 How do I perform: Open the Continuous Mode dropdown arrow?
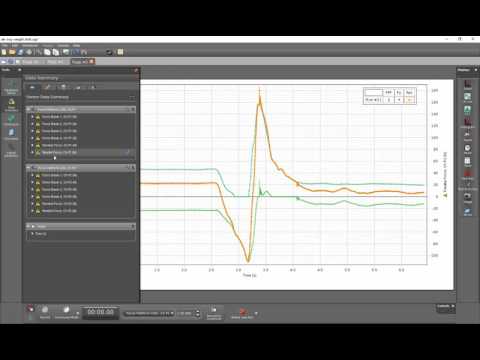click(78, 313)
